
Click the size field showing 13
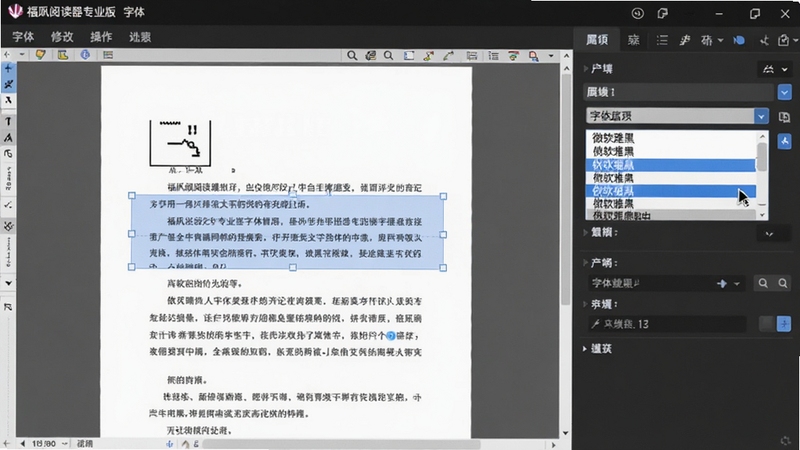[667, 324]
